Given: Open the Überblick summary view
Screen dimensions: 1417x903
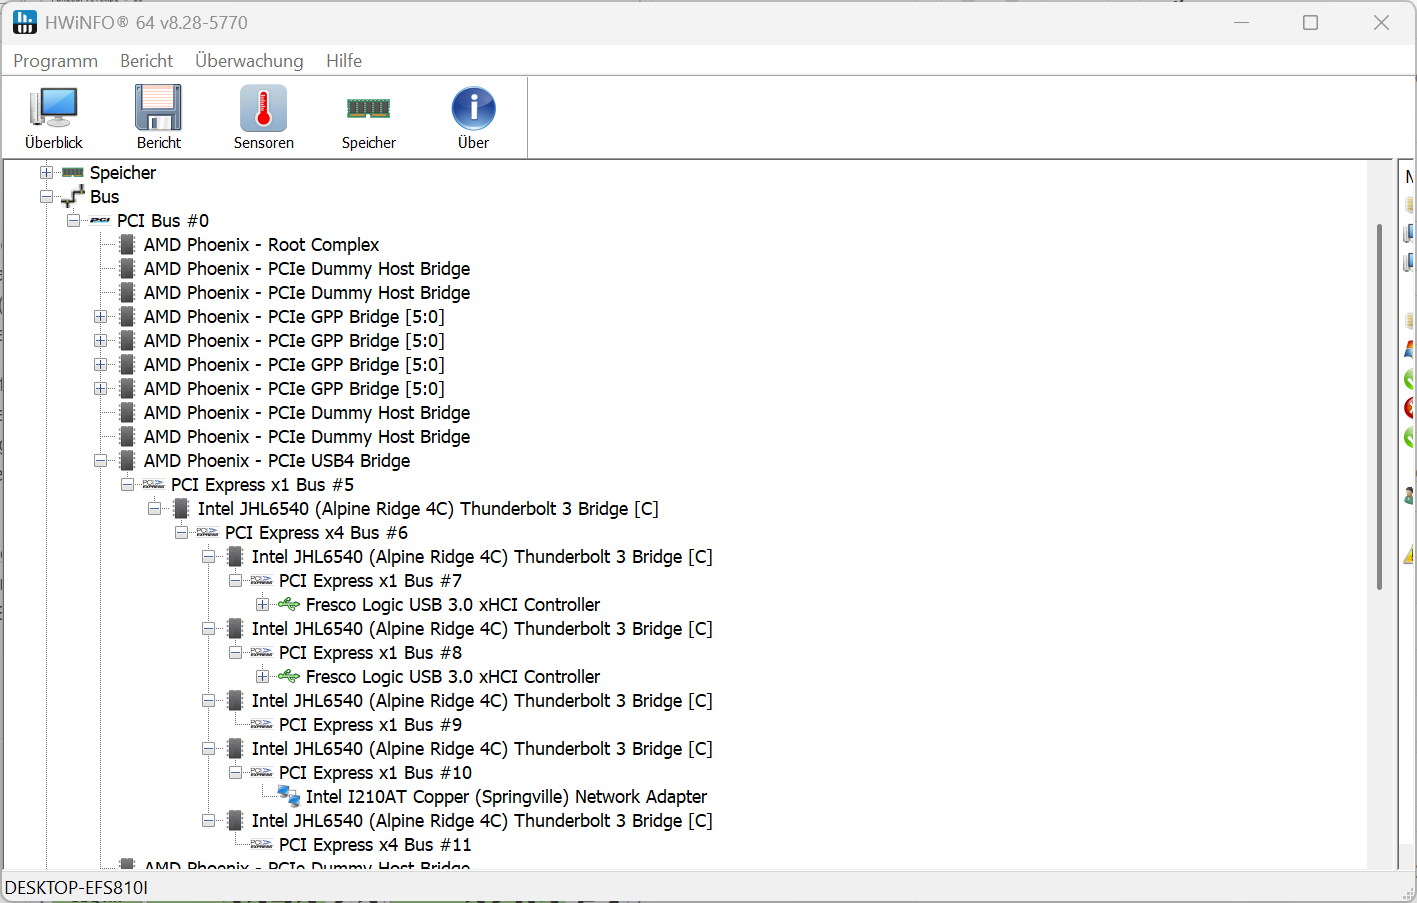Looking at the screenshot, I should coord(54,117).
